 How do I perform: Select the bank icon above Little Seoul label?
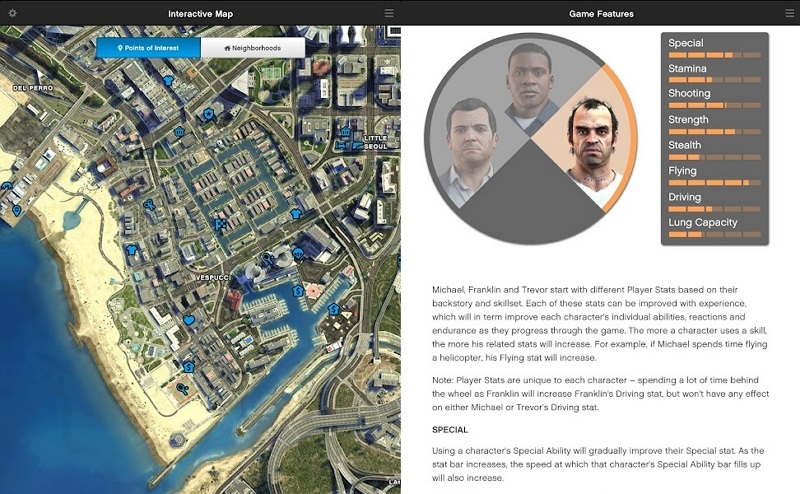[x=346, y=131]
